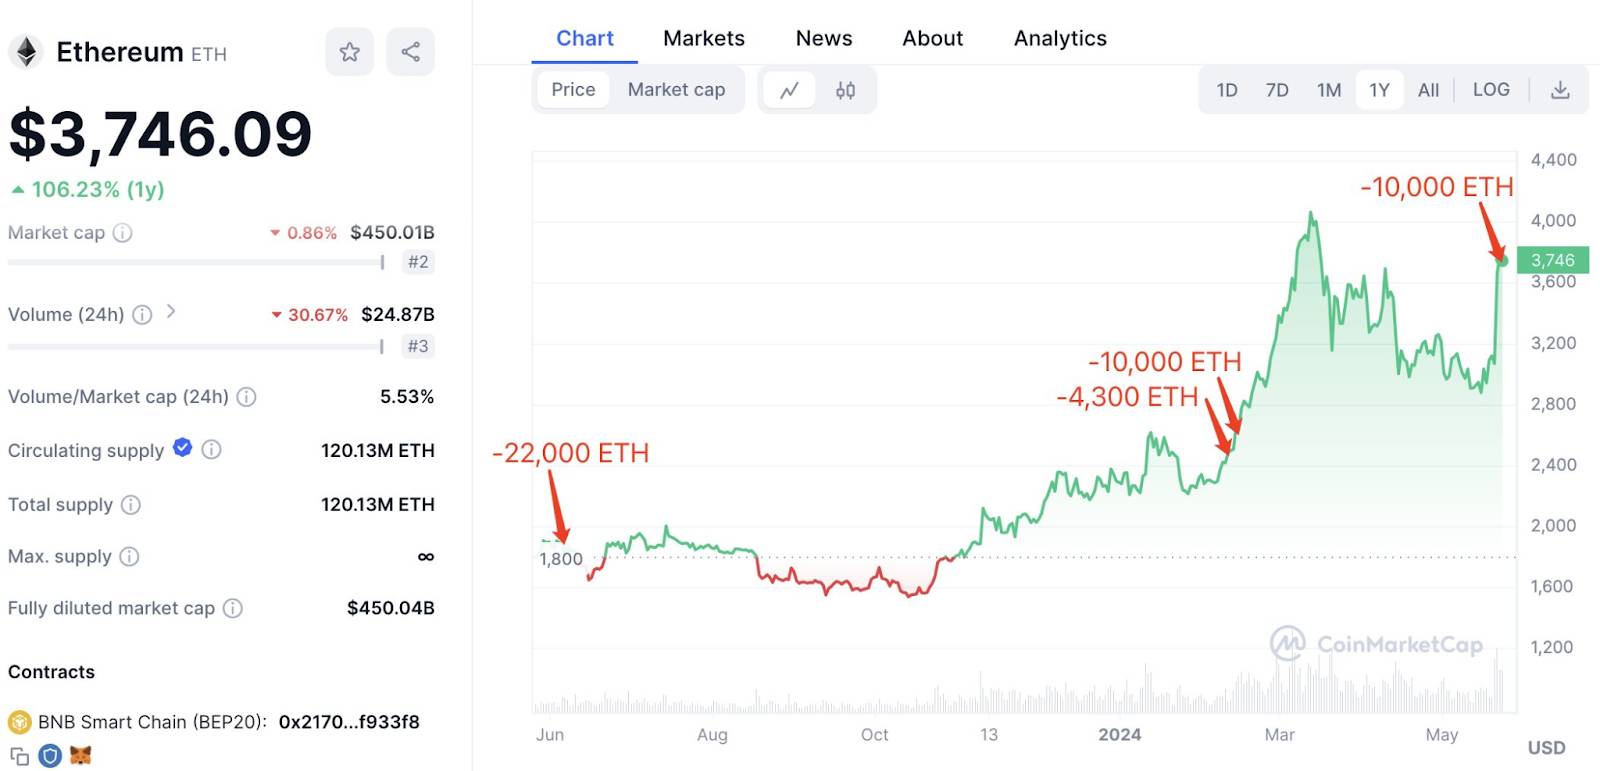1600x771 pixels.
Task: Switch to line chart view icon
Action: [790, 90]
